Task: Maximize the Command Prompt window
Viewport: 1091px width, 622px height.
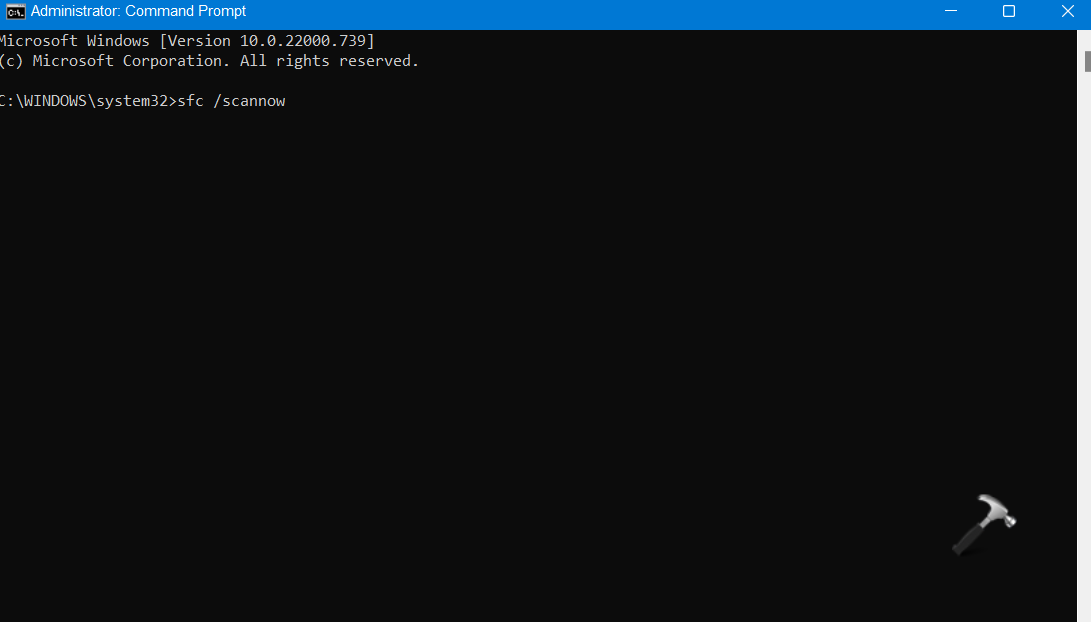Action: [x=1008, y=11]
